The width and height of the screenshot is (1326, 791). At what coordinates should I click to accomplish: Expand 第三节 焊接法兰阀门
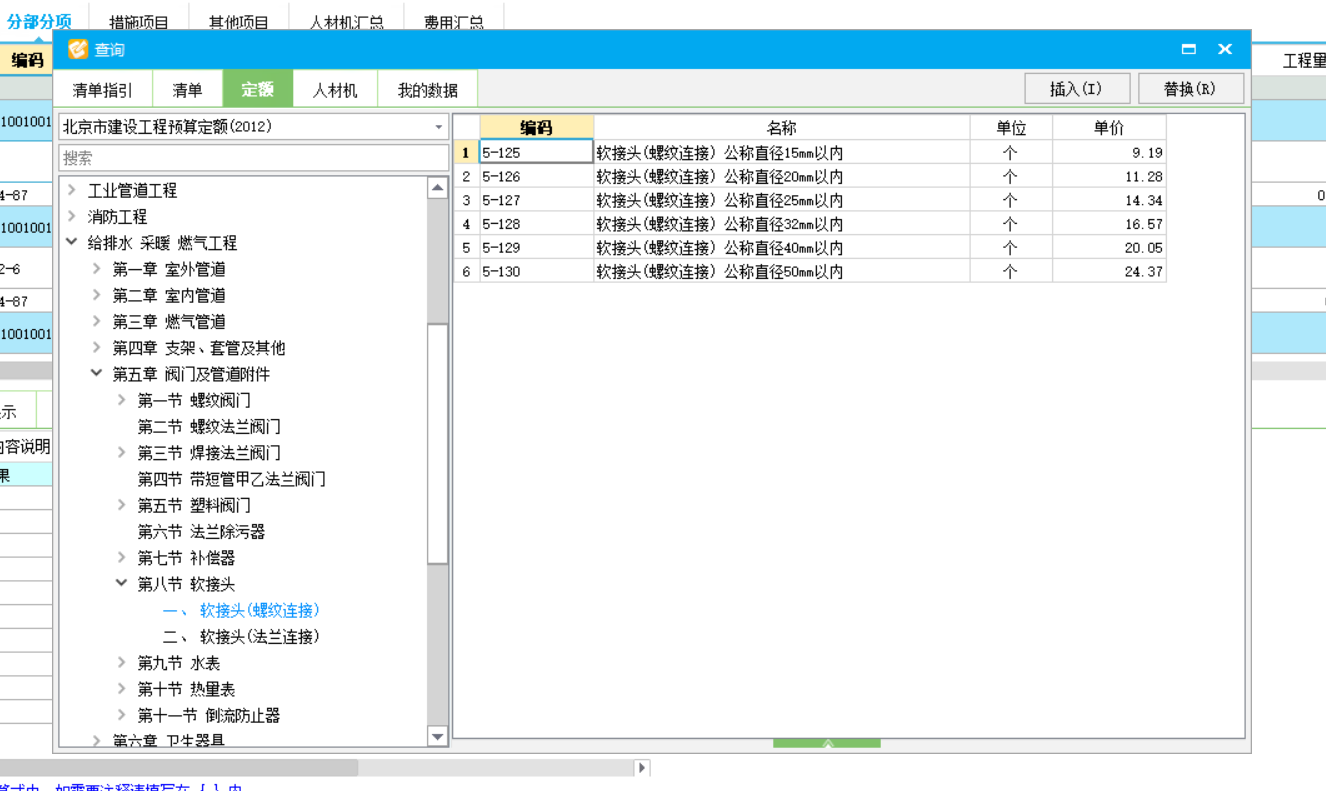click(122, 452)
